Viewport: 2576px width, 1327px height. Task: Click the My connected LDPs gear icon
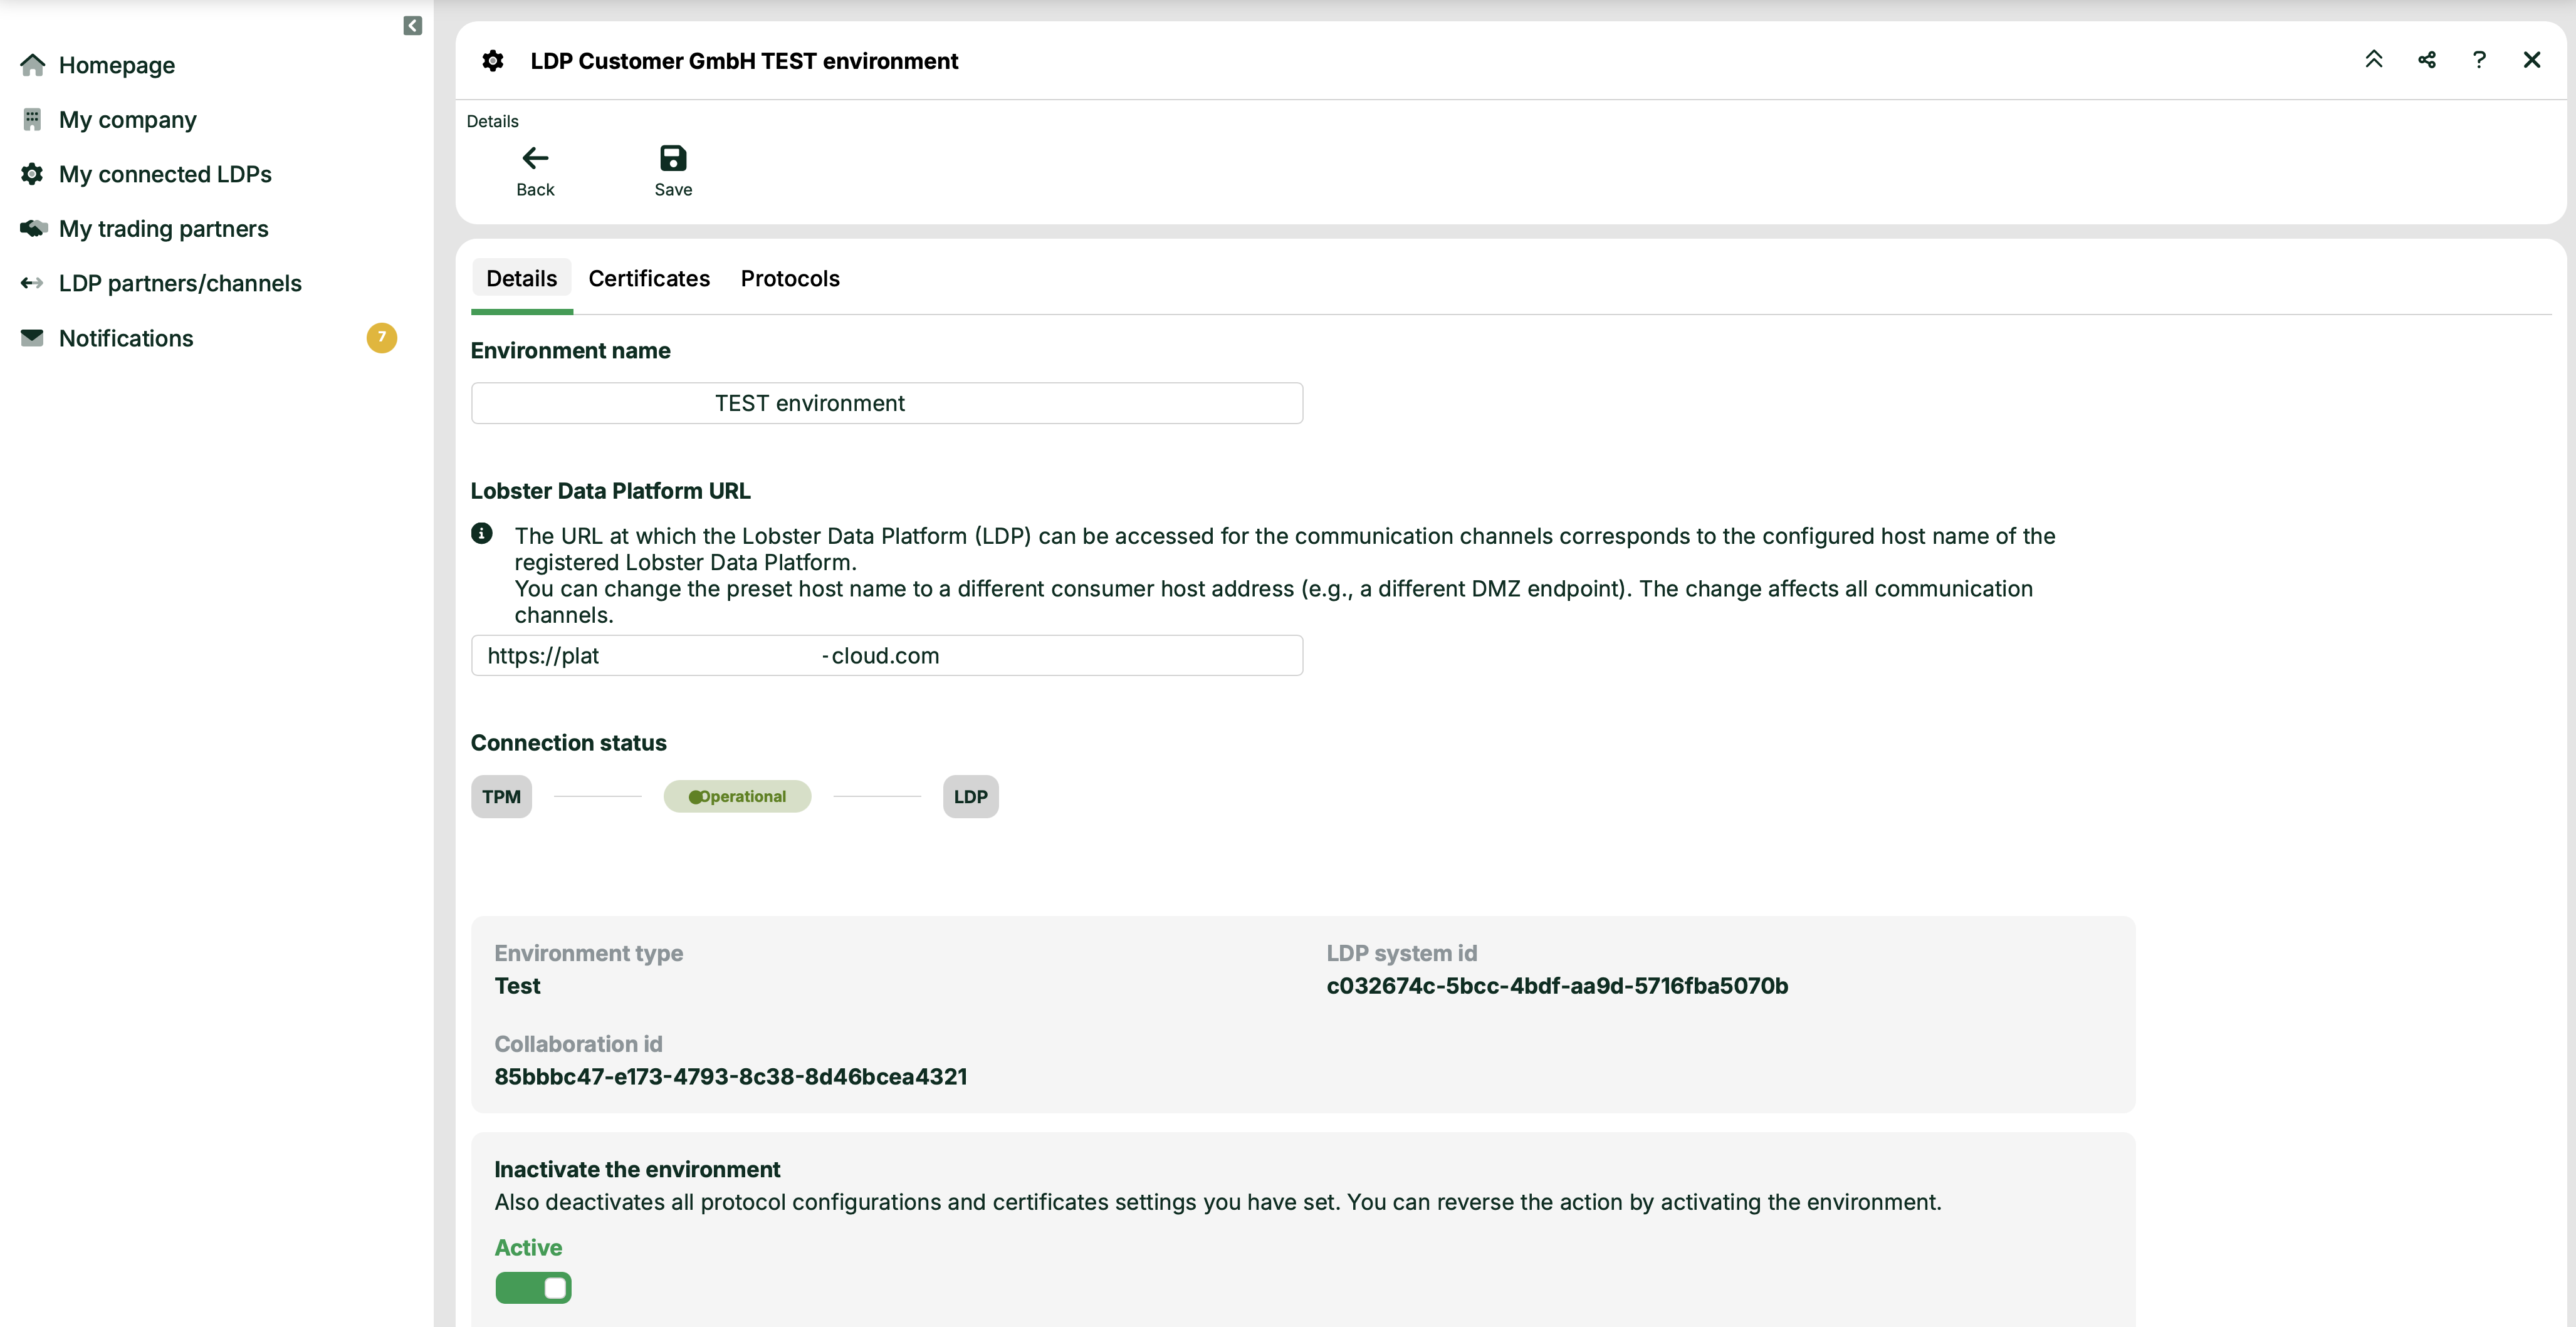pos(32,174)
